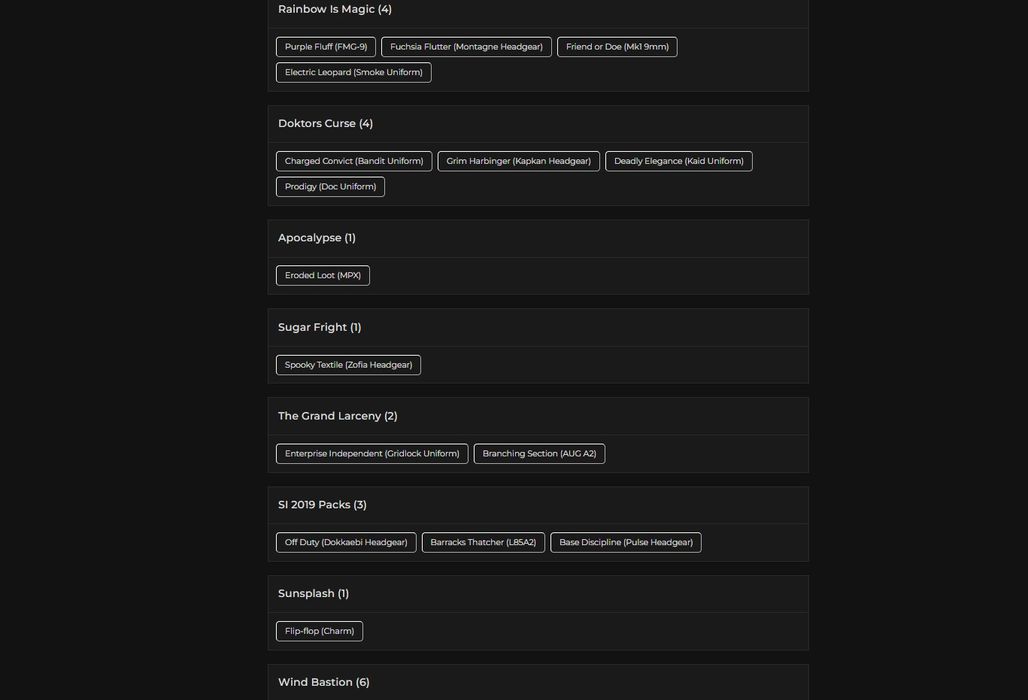Screen dimensions: 1028x700
Task: Choose Friend or Doe (Mk1 9mm) item
Action: [x=617, y=47]
